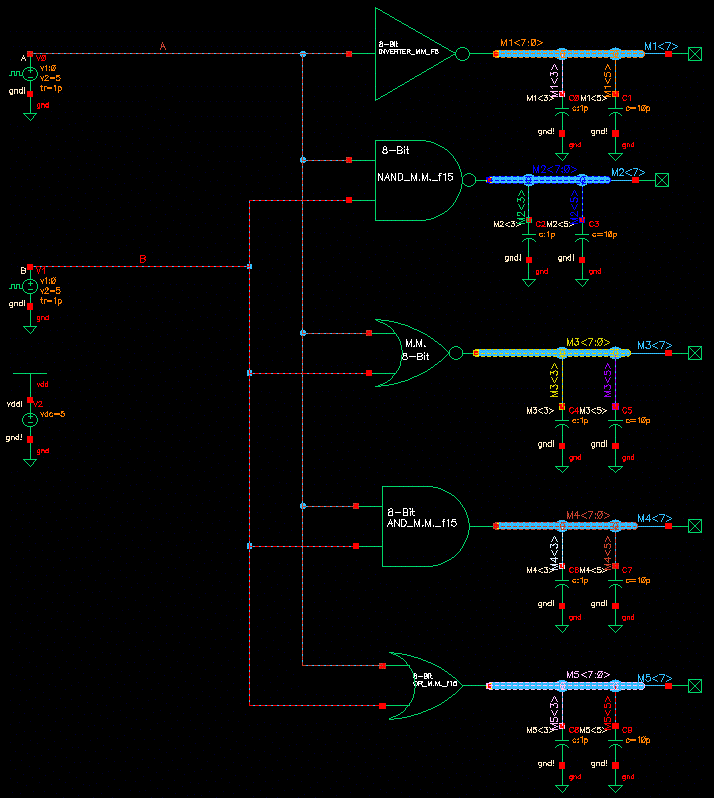This screenshot has height=798, width=714.
Task: Select capacitor C2 on M2<3>
Action: [529, 237]
